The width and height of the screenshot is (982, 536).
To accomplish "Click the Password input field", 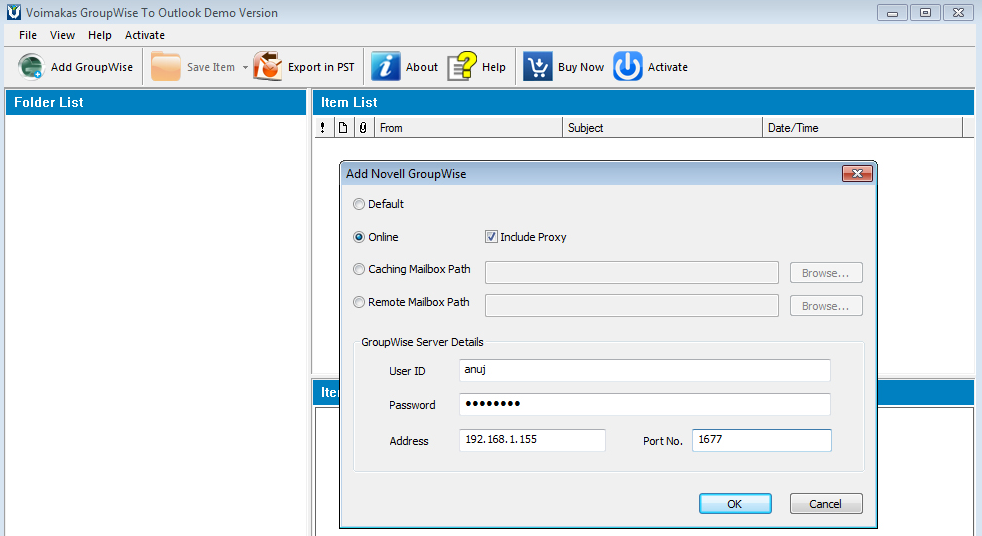I will (x=644, y=404).
